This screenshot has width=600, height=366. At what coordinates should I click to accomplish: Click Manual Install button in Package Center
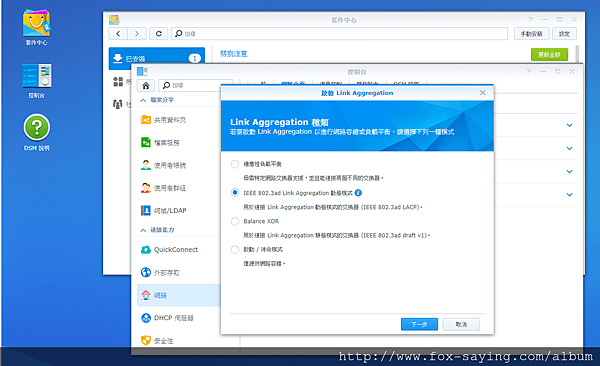tap(531, 34)
